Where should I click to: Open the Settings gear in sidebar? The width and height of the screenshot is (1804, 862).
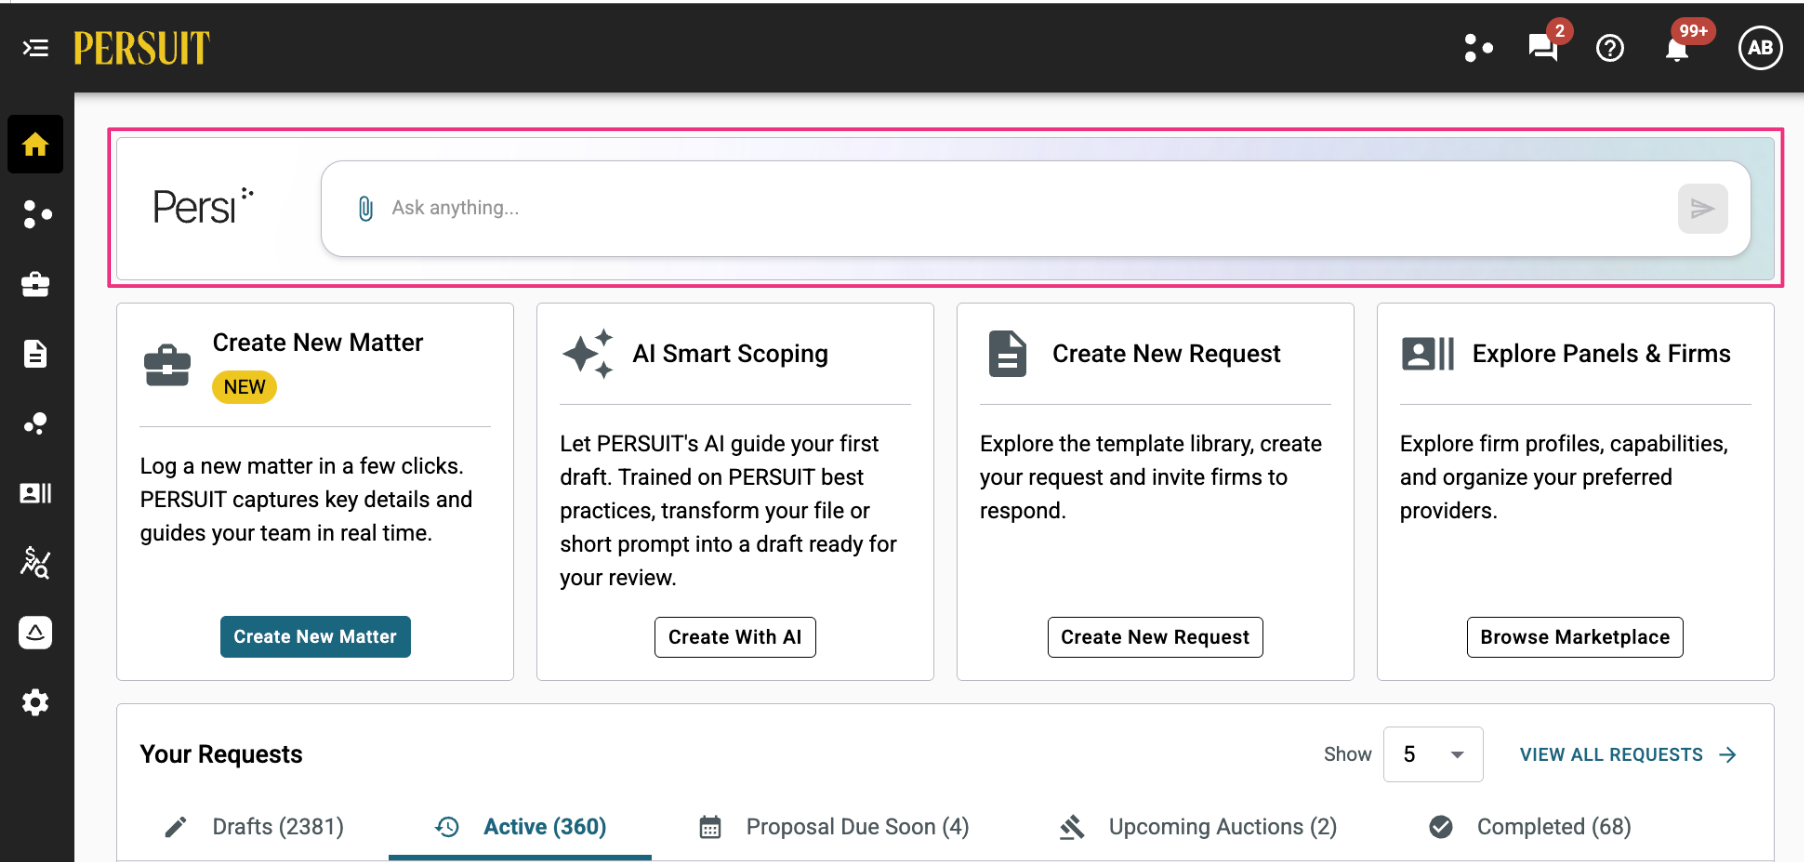coord(36,703)
